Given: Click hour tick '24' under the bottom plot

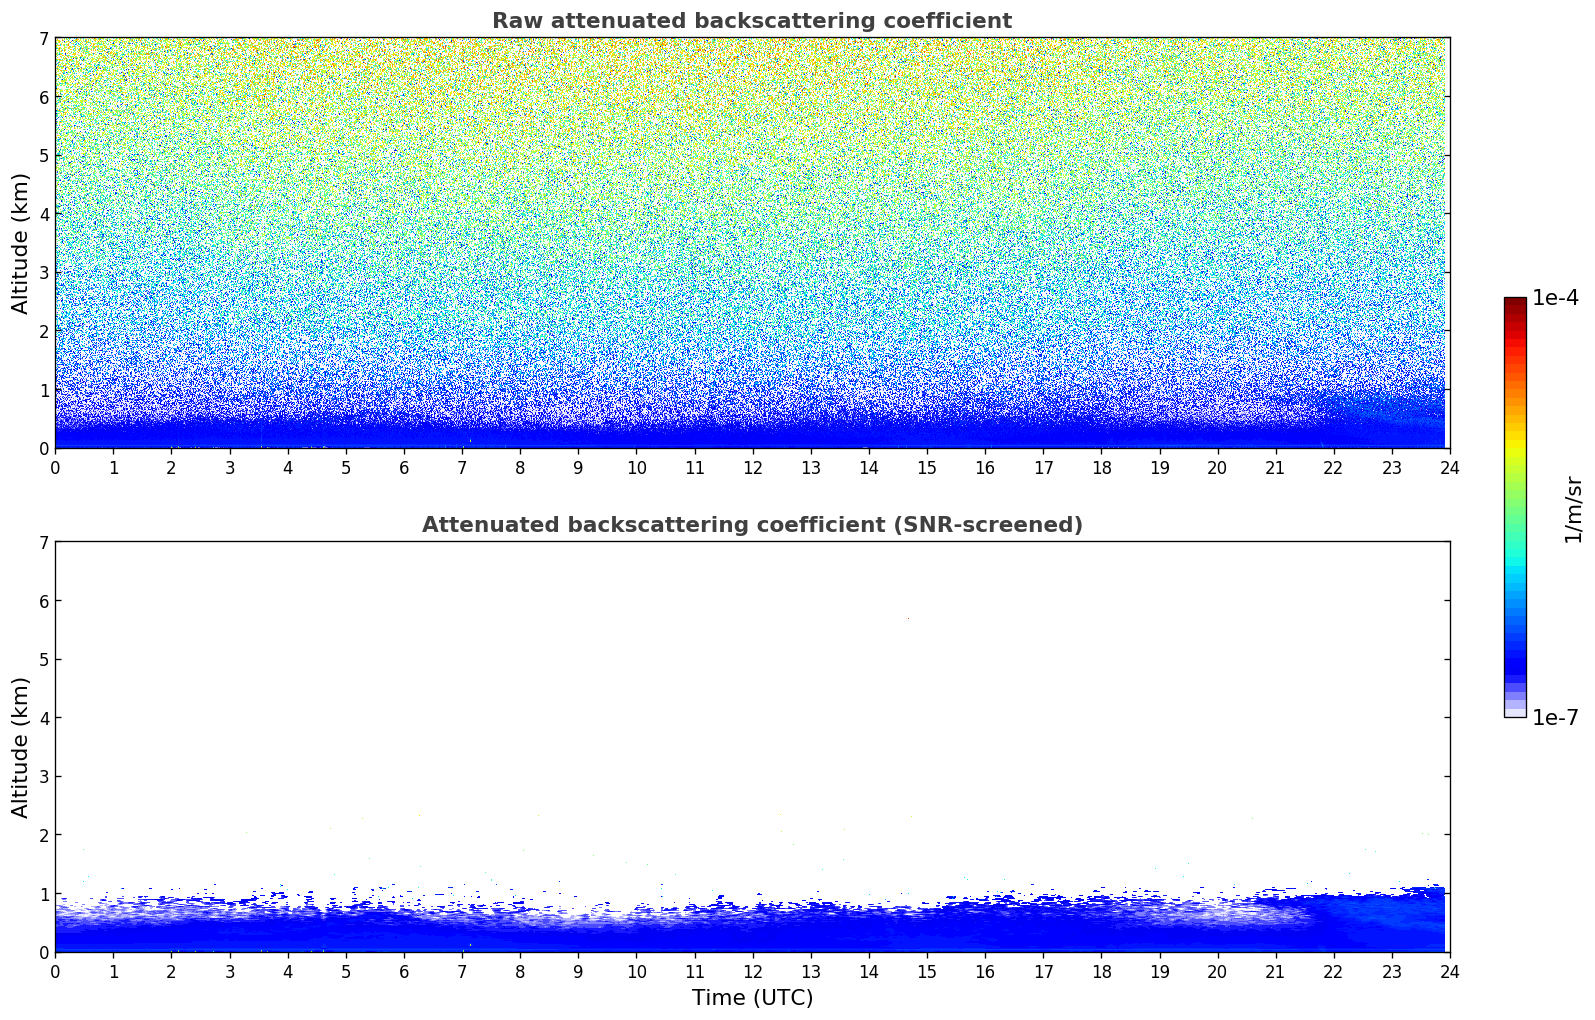Looking at the screenshot, I should (1450, 971).
